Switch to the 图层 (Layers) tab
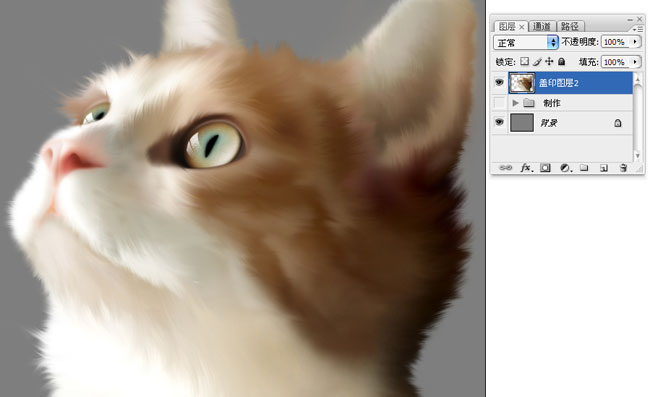 click(507, 27)
